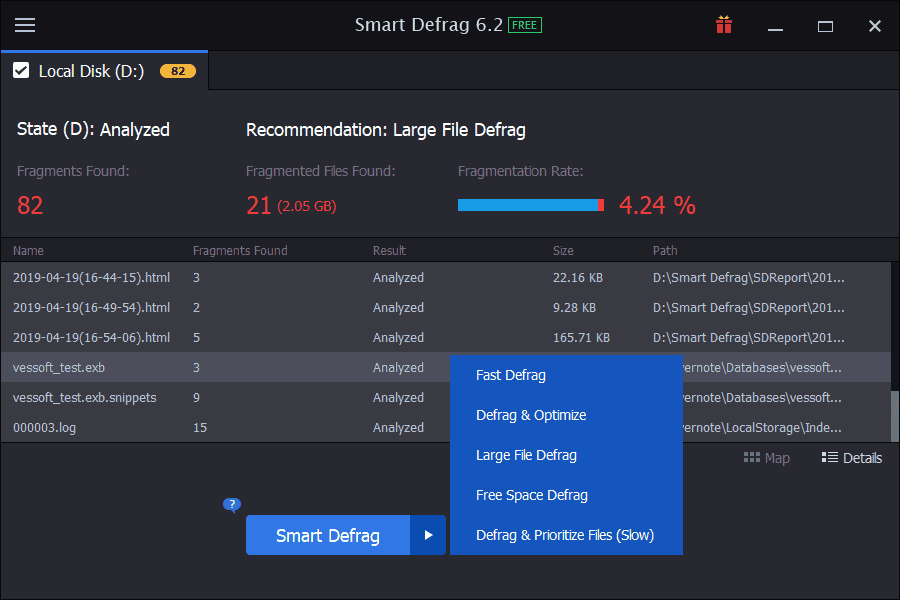
Task: Sort by Size column header
Action: tap(563, 250)
